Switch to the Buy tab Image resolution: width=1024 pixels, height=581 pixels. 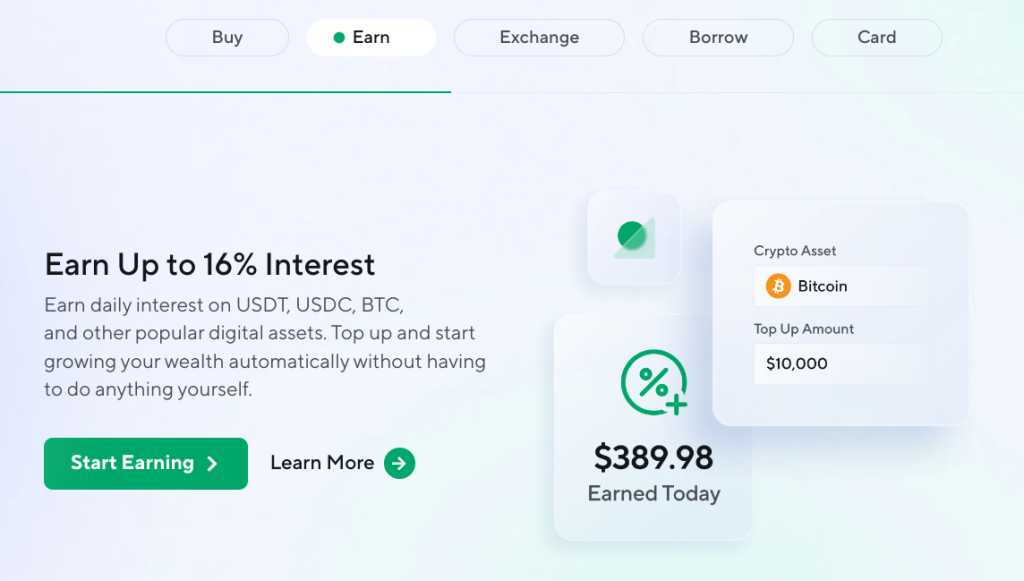tap(227, 37)
